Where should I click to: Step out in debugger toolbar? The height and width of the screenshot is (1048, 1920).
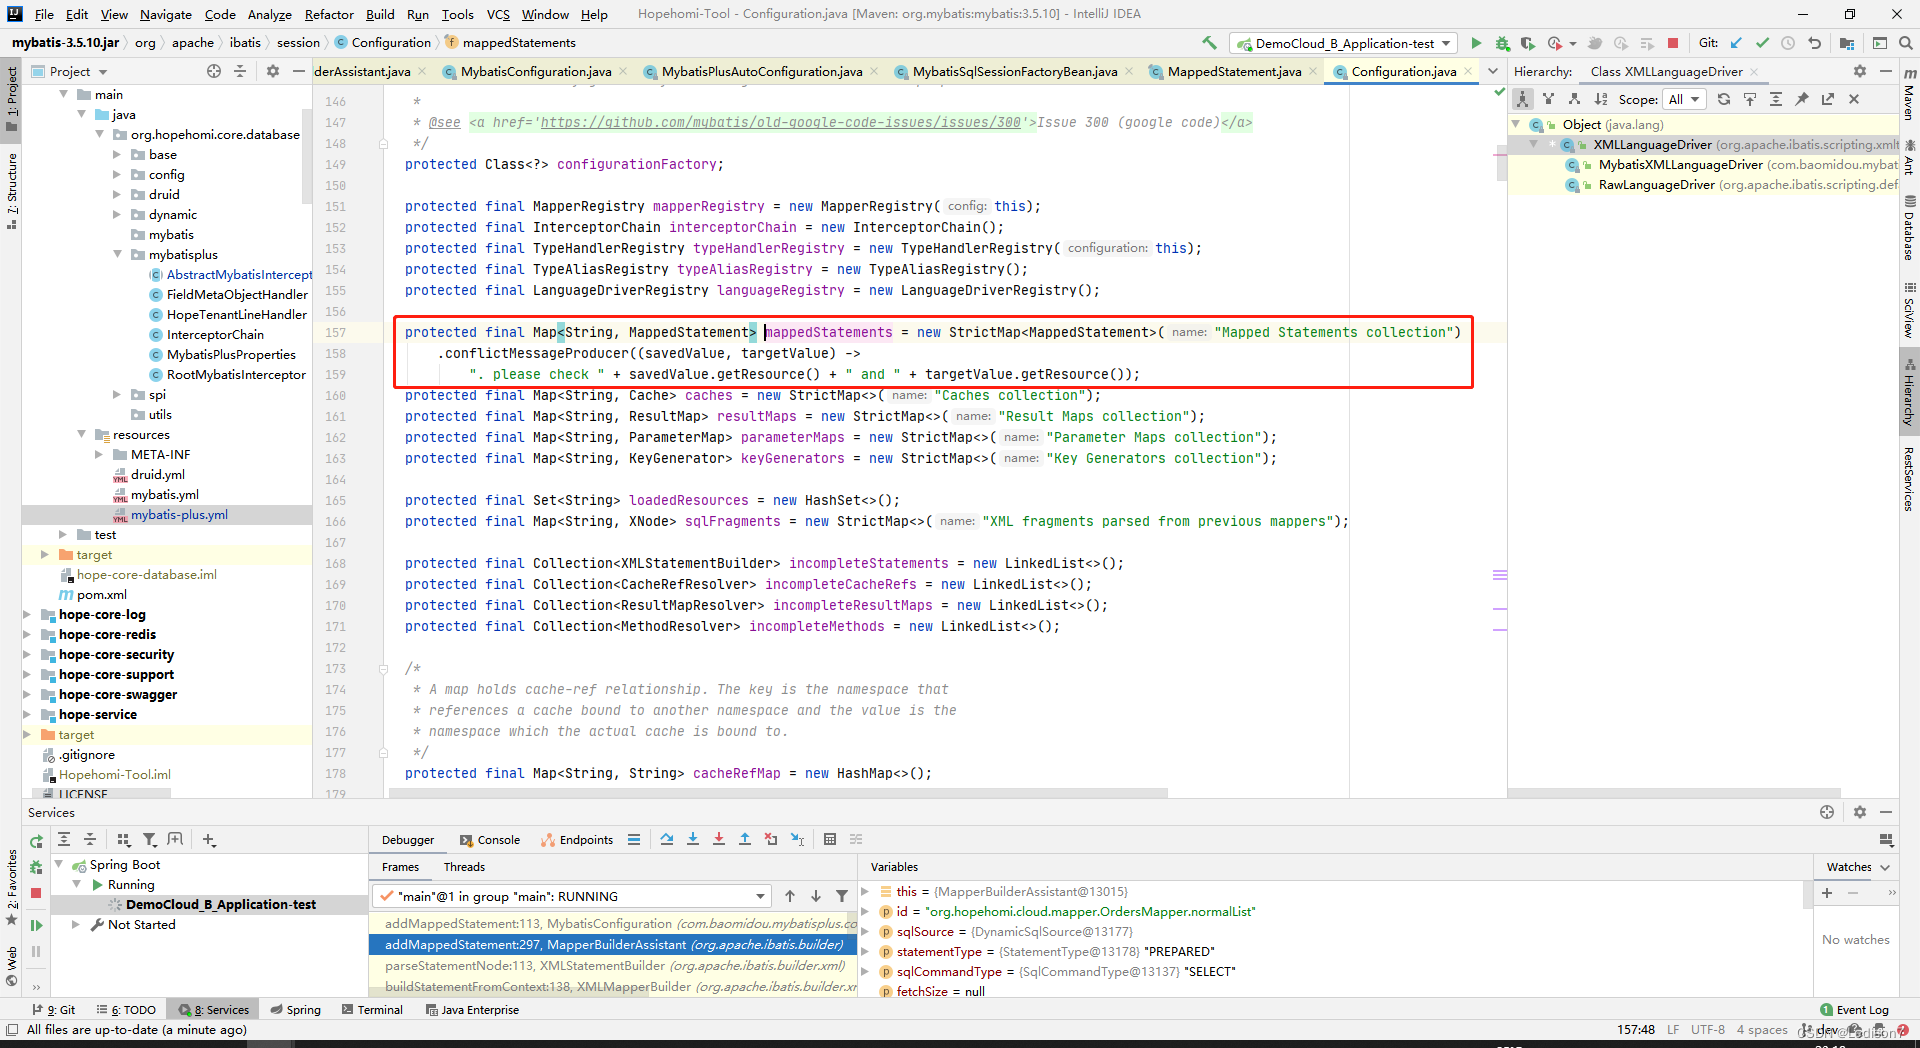745,840
